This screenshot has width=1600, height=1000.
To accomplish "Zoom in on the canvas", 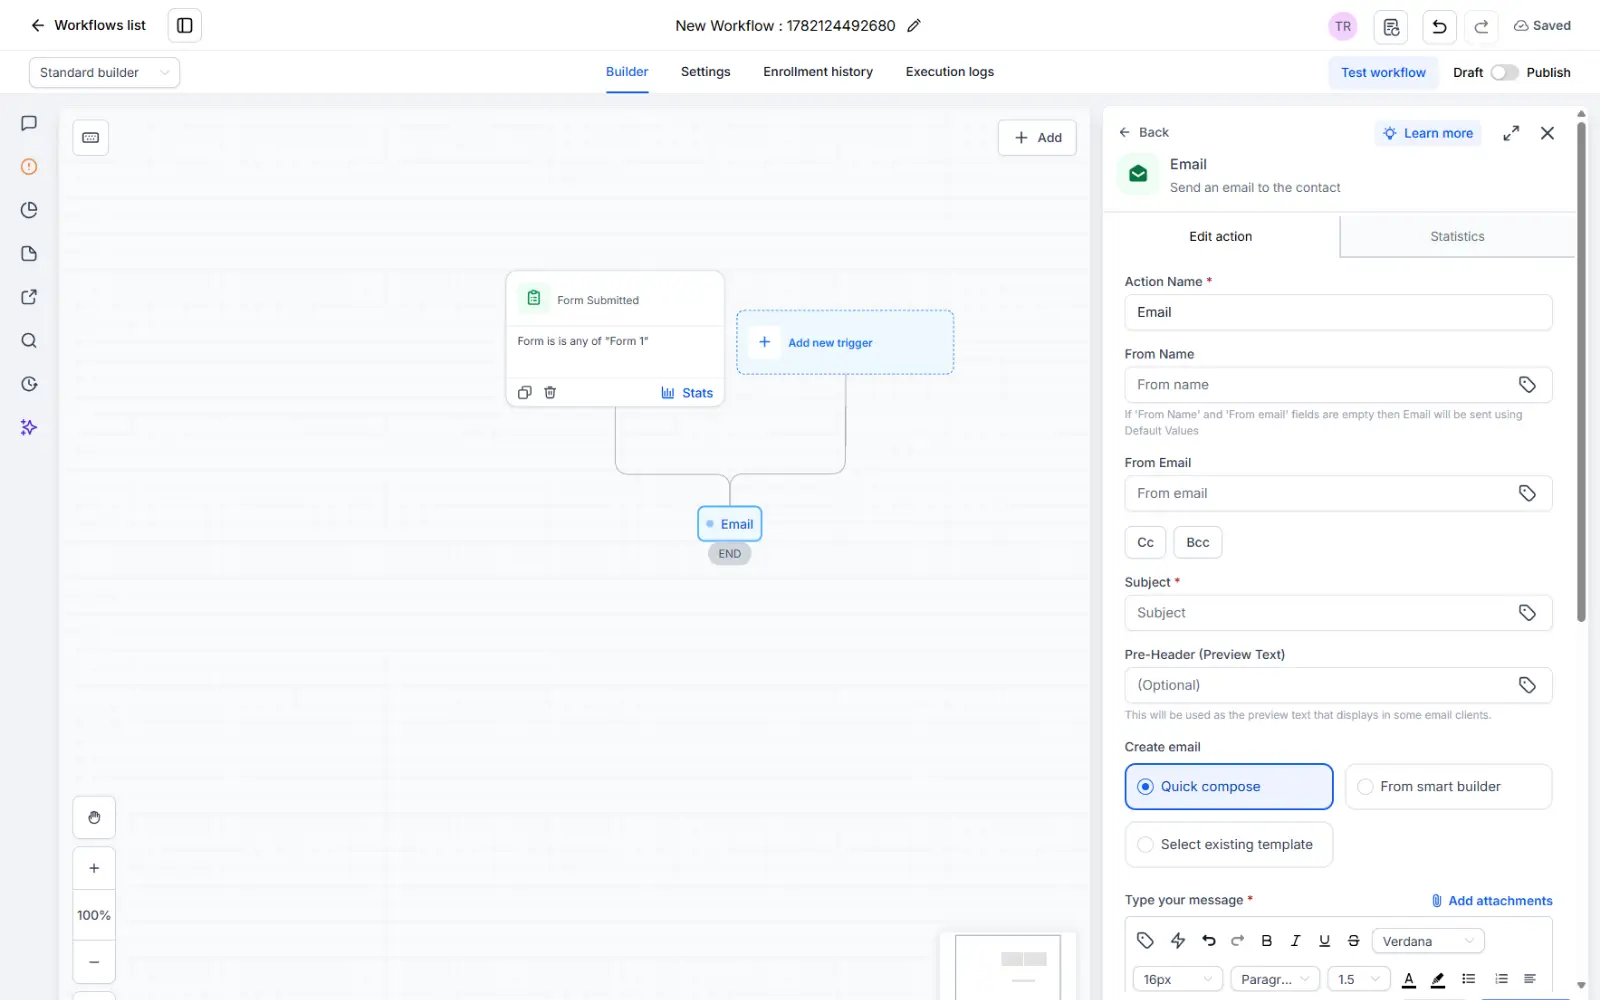I will 94,868.
